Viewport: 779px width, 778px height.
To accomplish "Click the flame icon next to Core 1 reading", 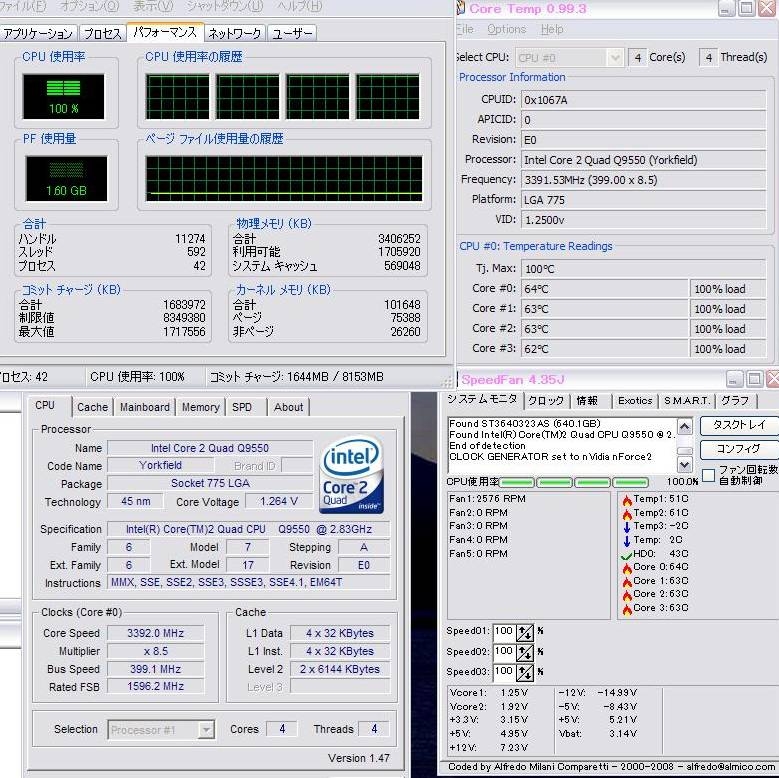I will (627, 581).
